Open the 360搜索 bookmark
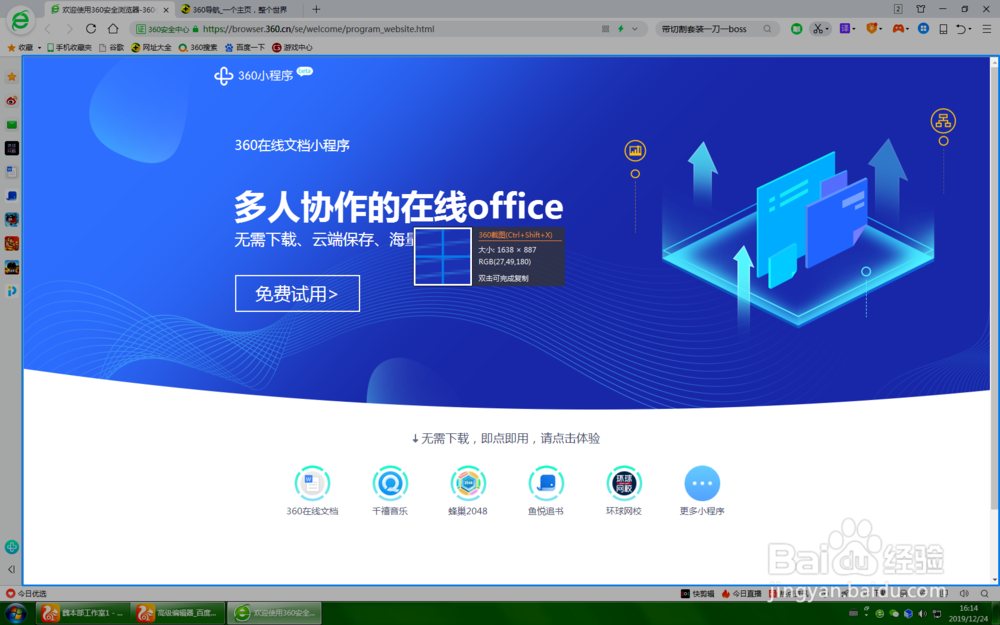1000x625 pixels. tap(198, 47)
